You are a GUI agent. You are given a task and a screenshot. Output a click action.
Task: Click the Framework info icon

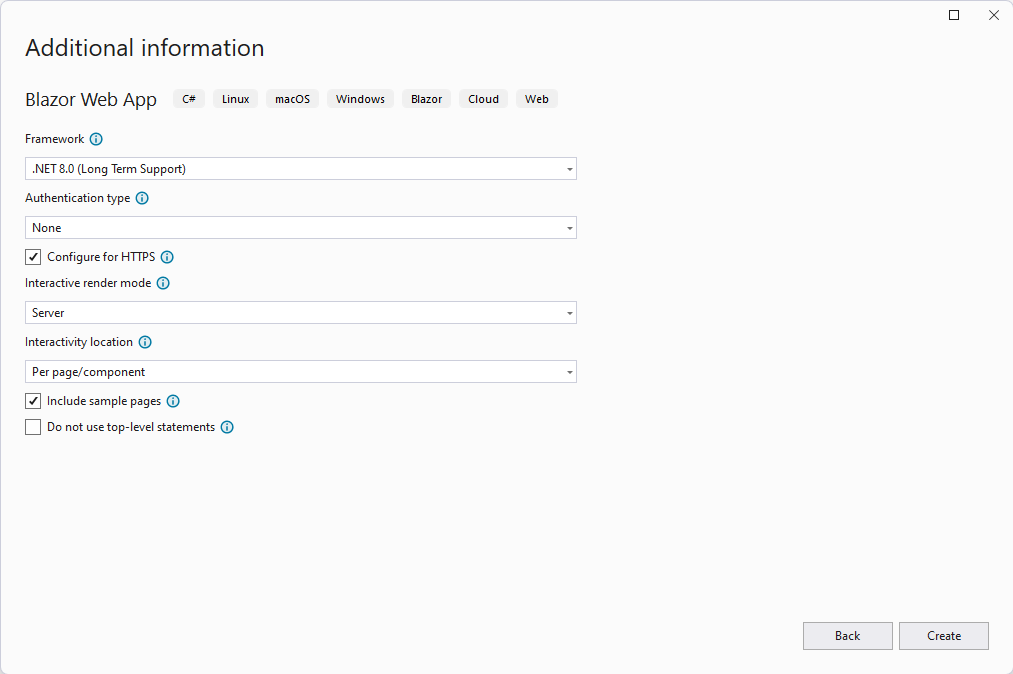click(96, 139)
